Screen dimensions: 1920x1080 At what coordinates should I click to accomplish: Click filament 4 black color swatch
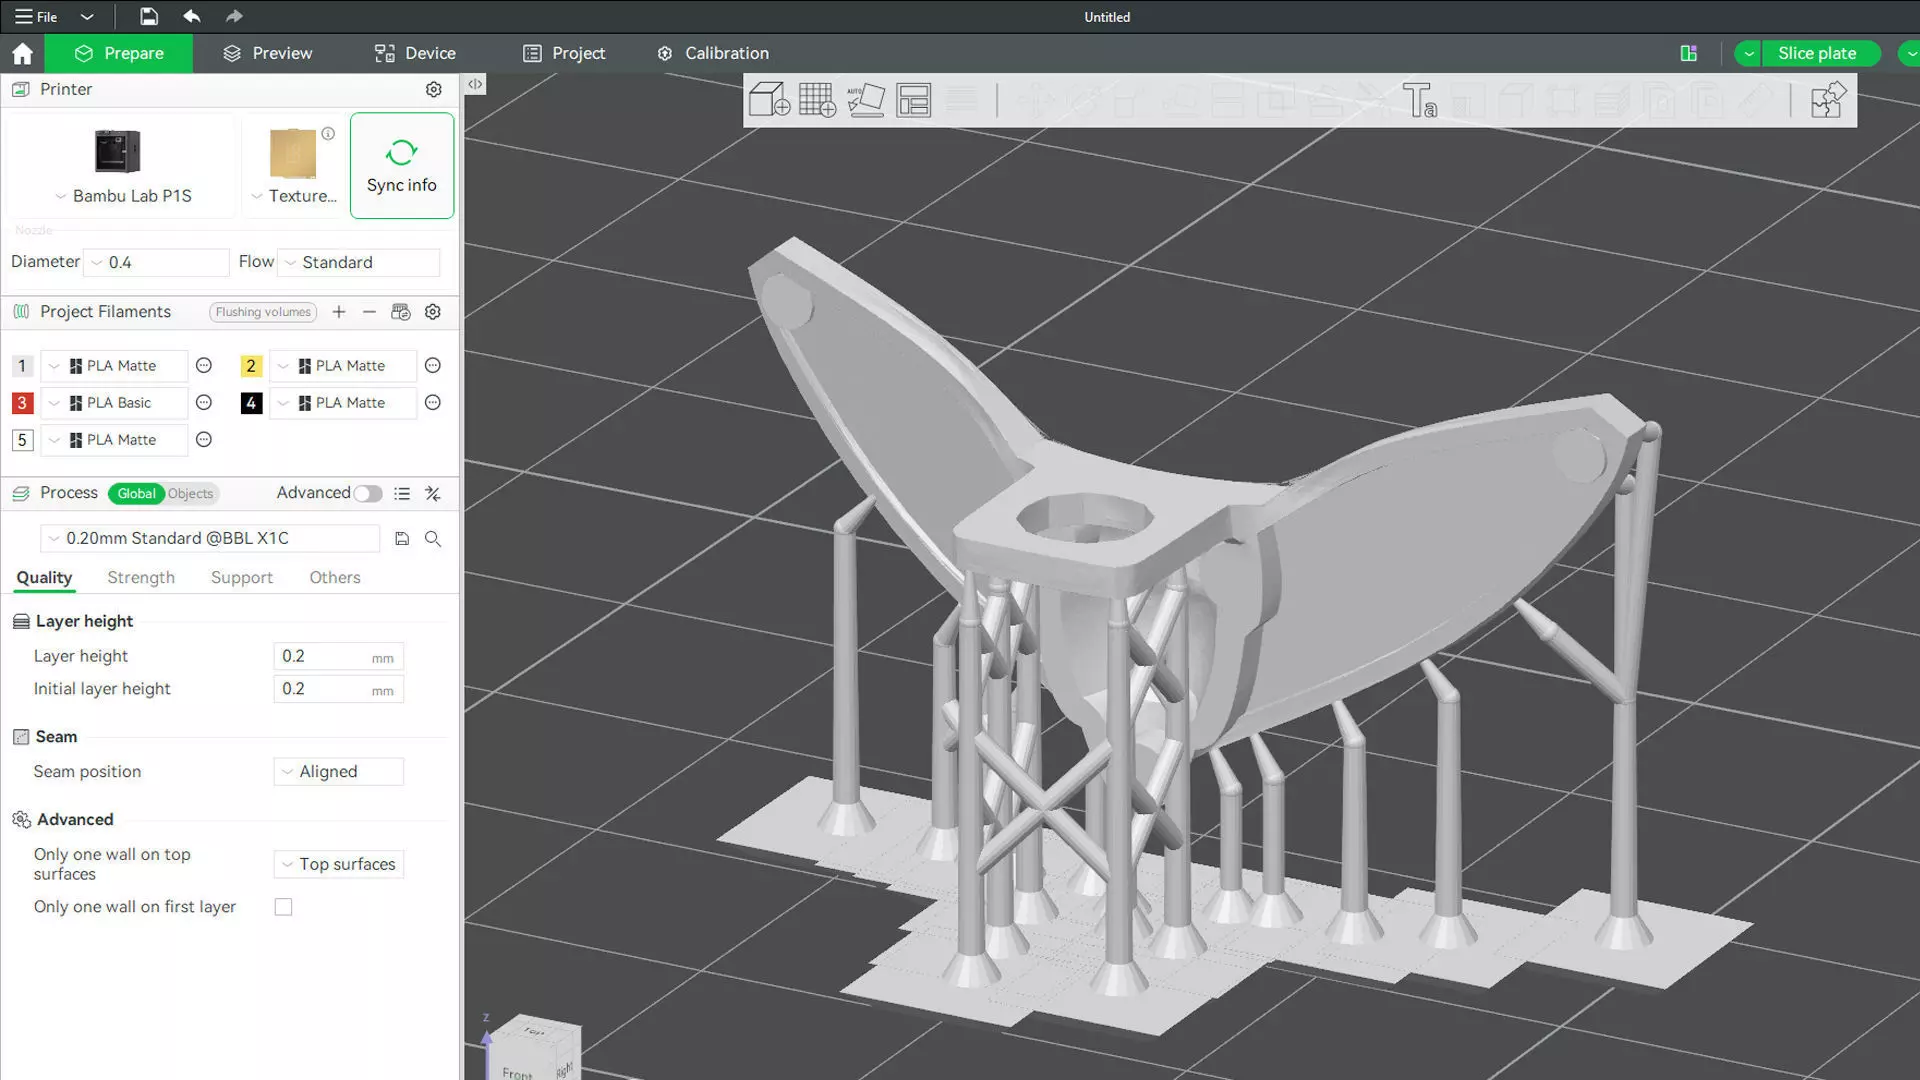coord(251,403)
